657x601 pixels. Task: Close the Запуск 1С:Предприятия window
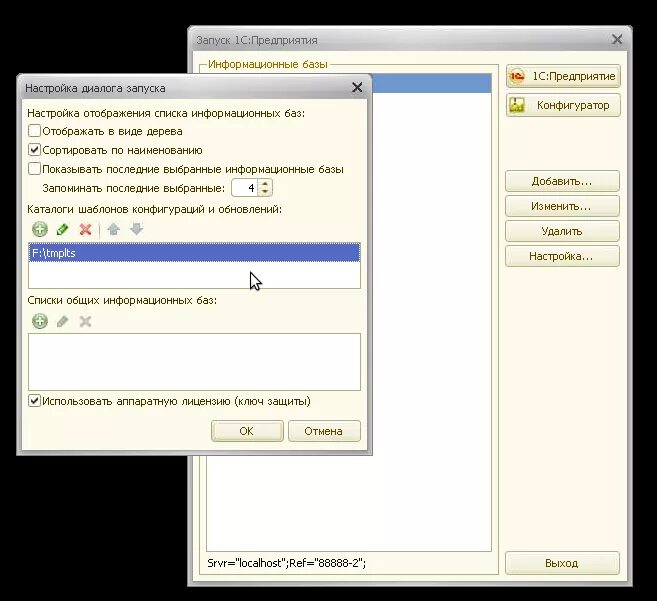pyautogui.click(x=617, y=40)
